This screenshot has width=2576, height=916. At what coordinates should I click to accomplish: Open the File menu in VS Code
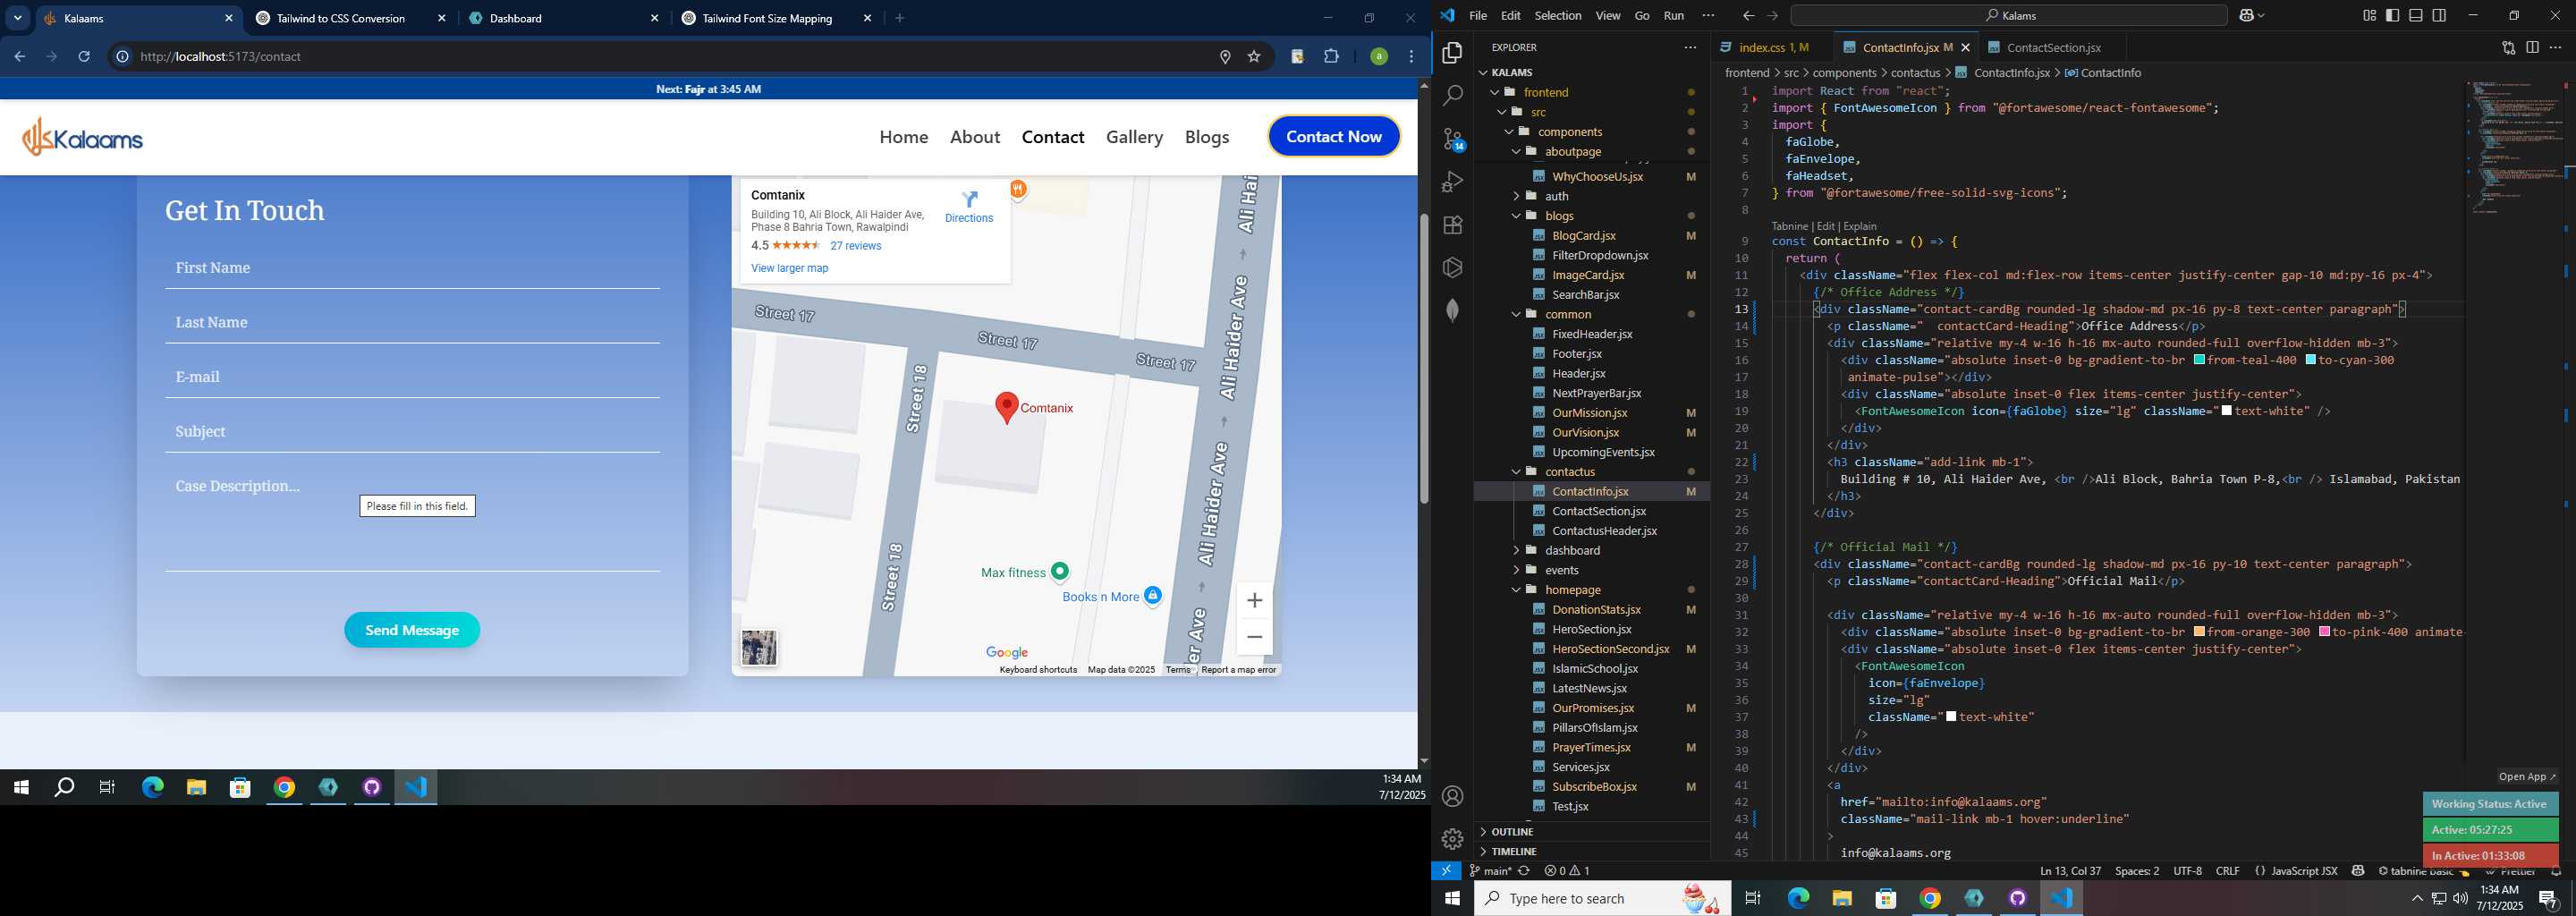click(x=1477, y=16)
